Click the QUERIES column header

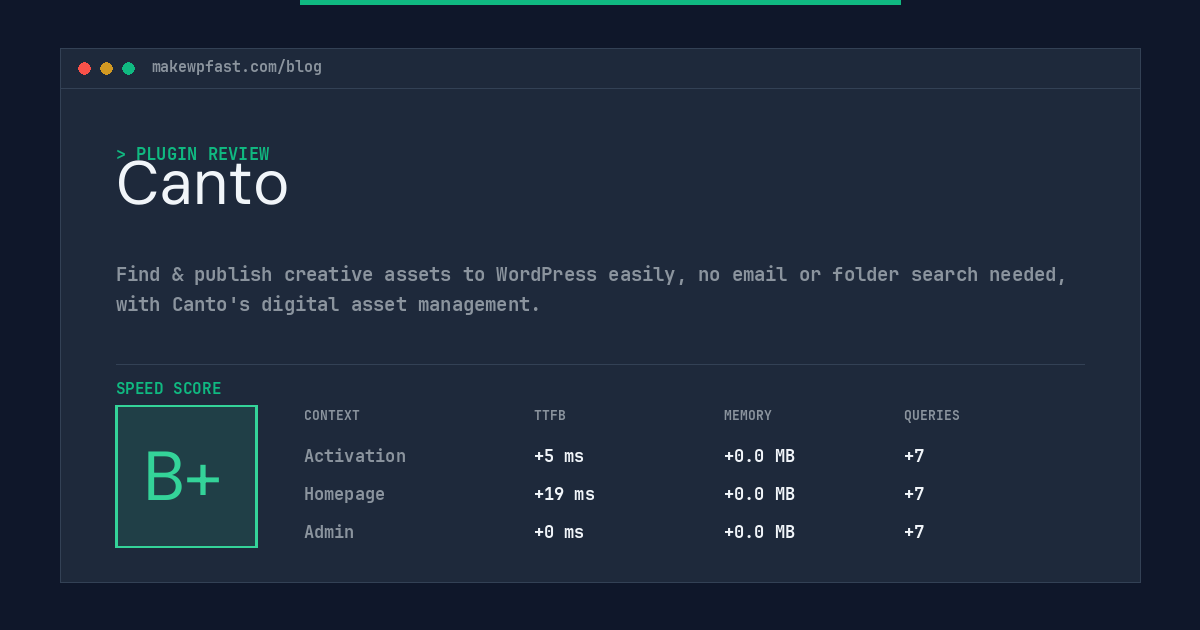click(x=932, y=416)
